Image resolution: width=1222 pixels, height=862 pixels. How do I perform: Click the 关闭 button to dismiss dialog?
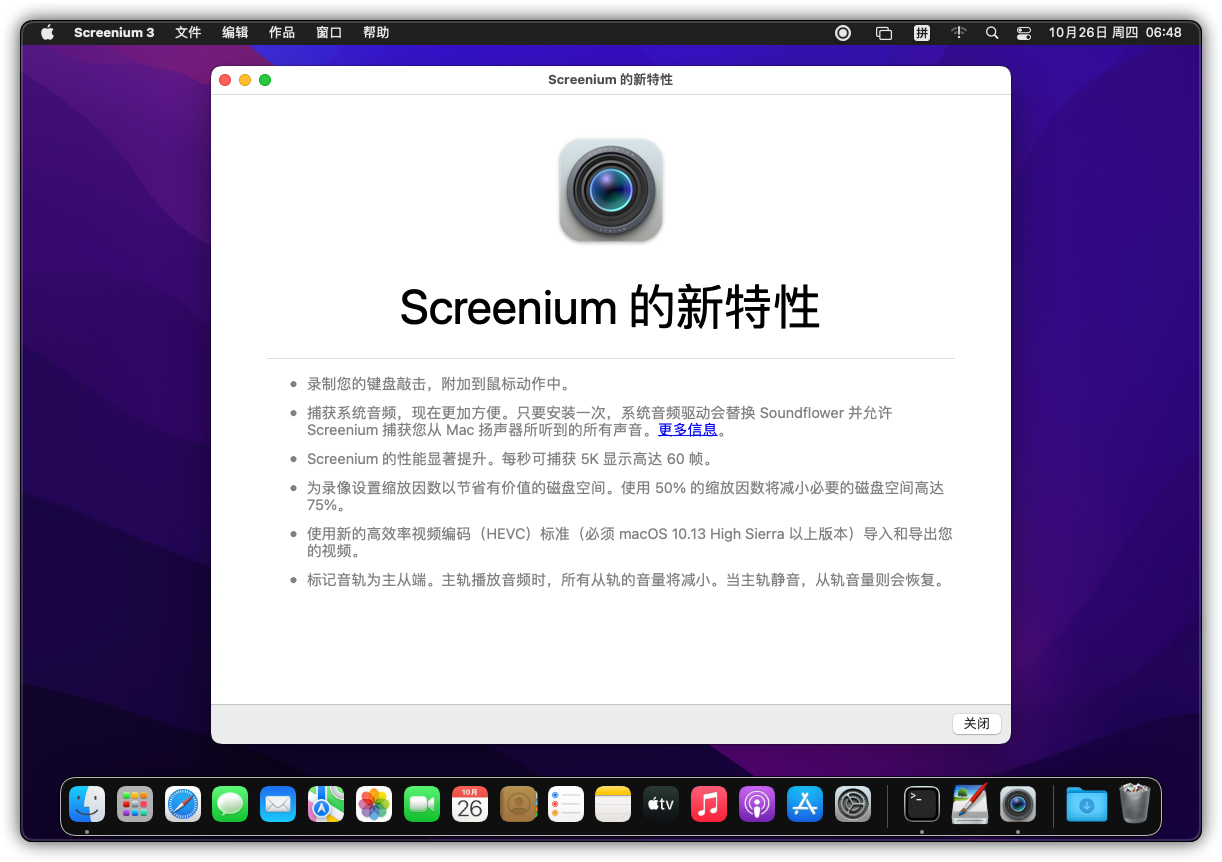pyautogui.click(x=976, y=723)
